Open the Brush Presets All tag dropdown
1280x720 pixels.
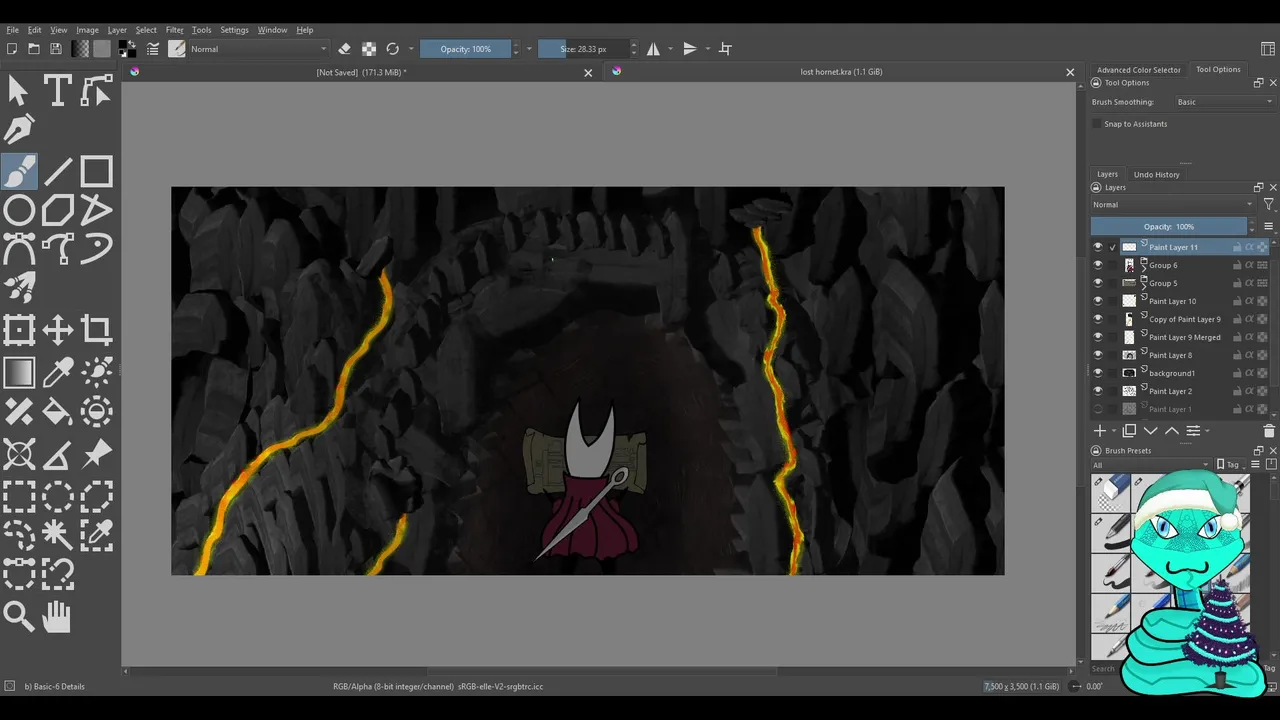click(x=1151, y=465)
